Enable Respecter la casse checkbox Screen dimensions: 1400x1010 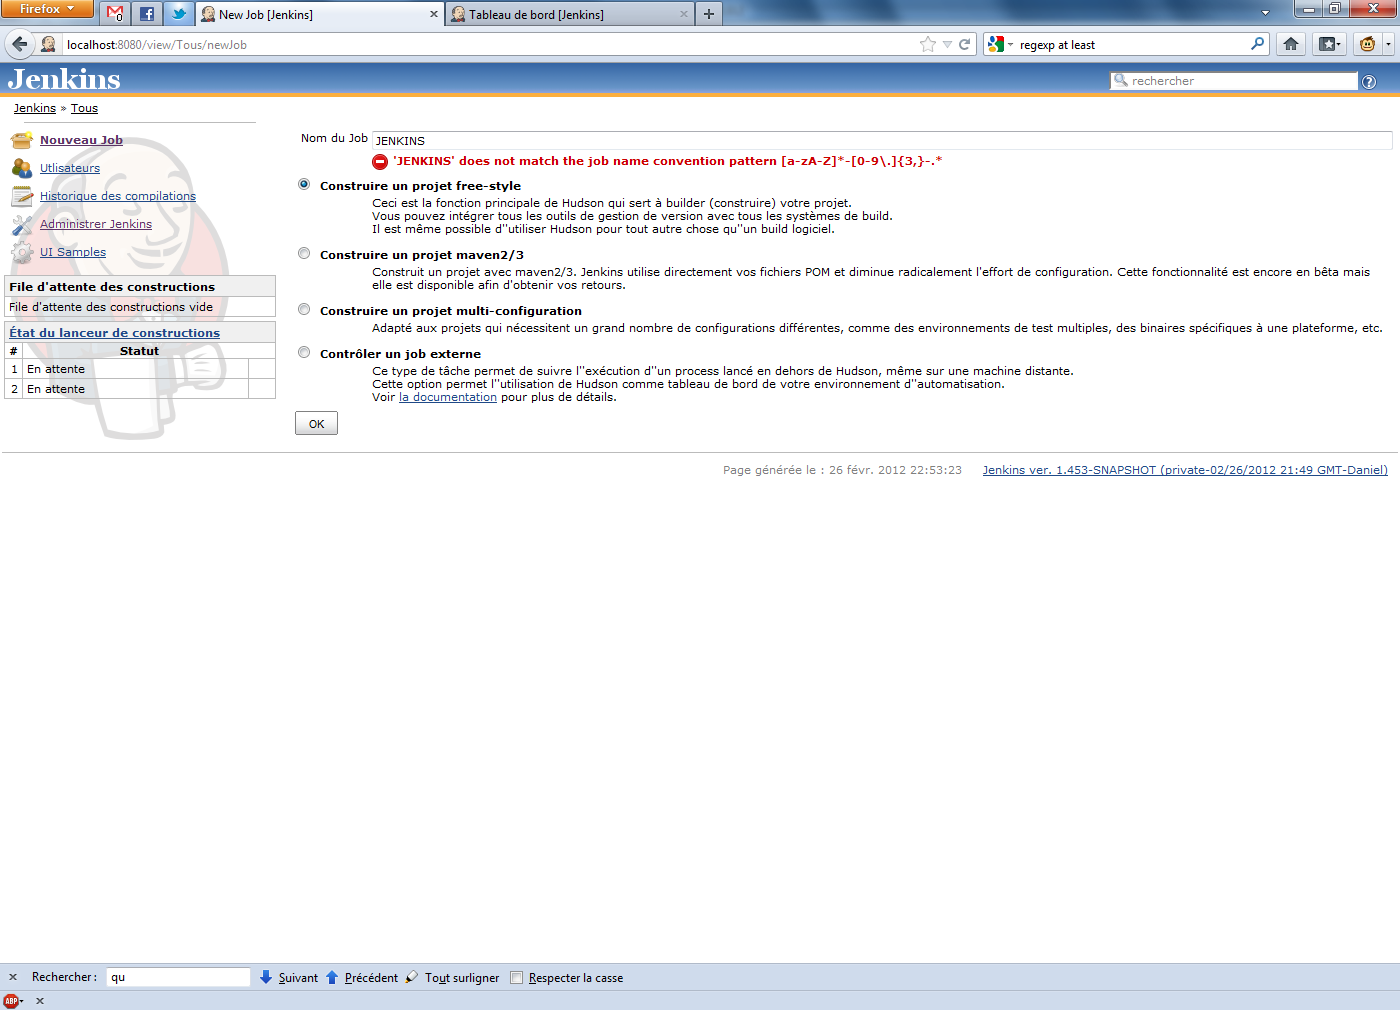coord(517,978)
